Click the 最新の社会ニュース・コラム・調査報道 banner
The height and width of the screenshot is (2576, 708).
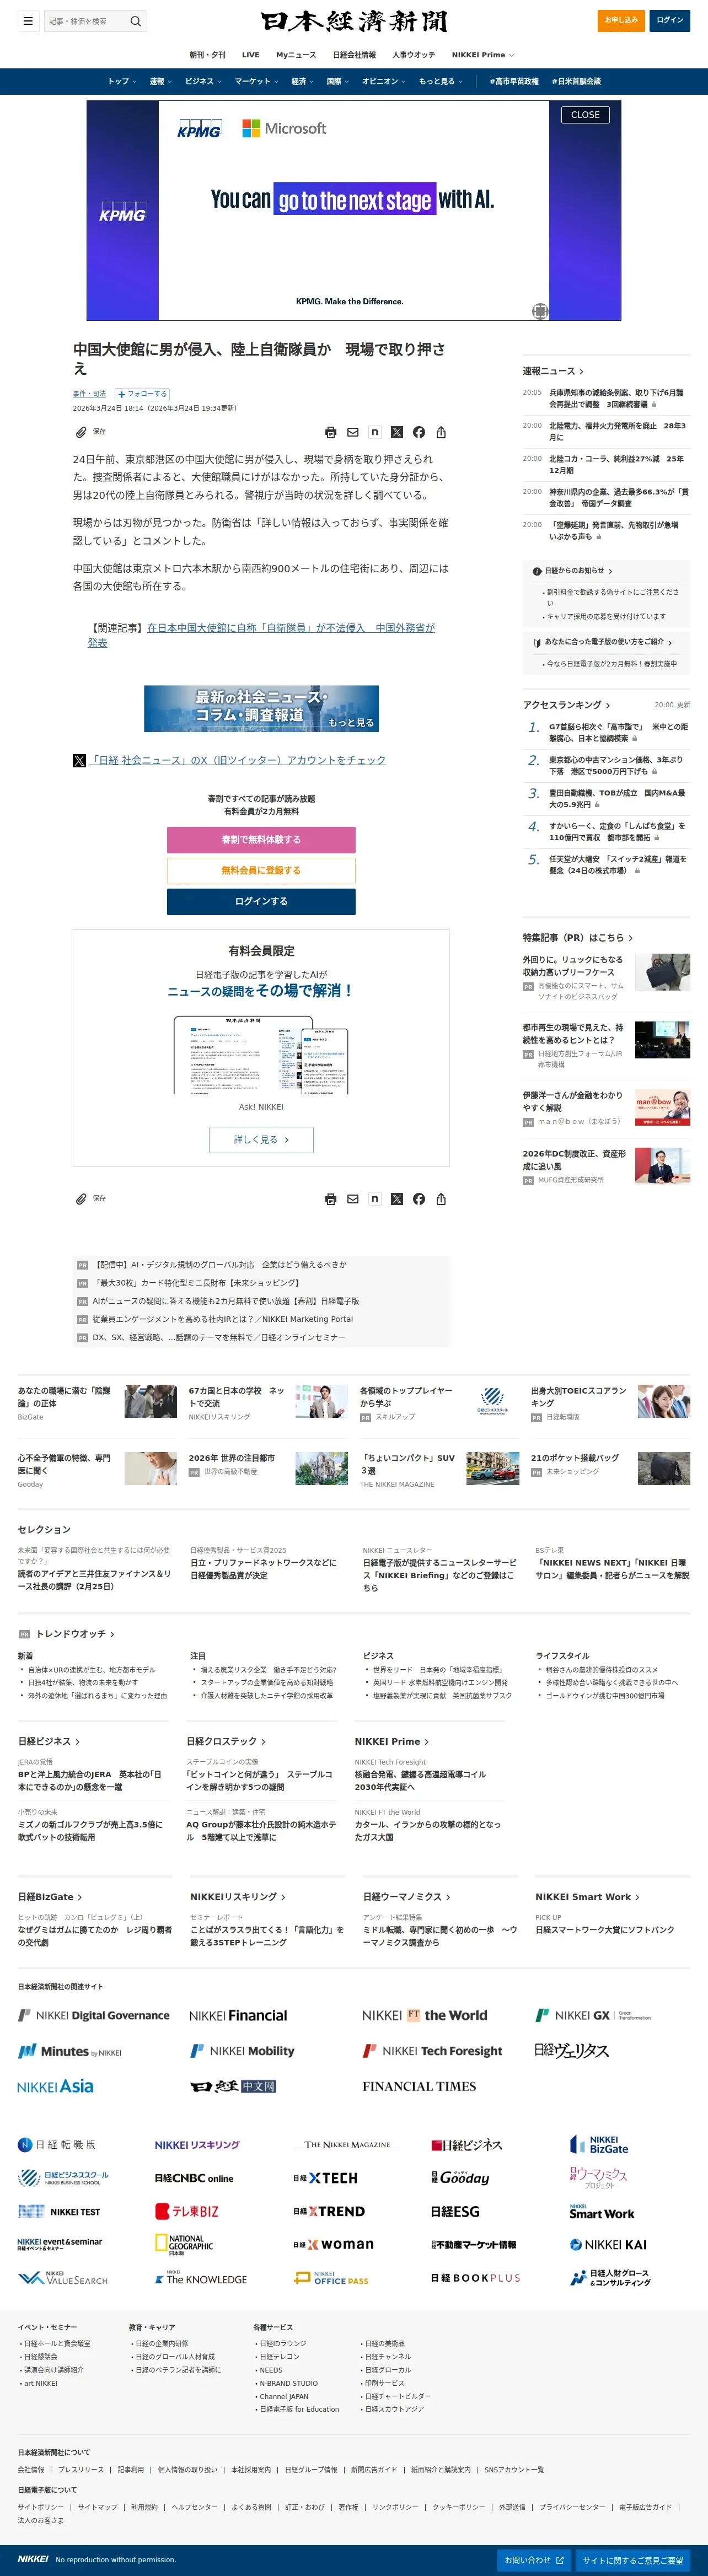click(261, 709)
